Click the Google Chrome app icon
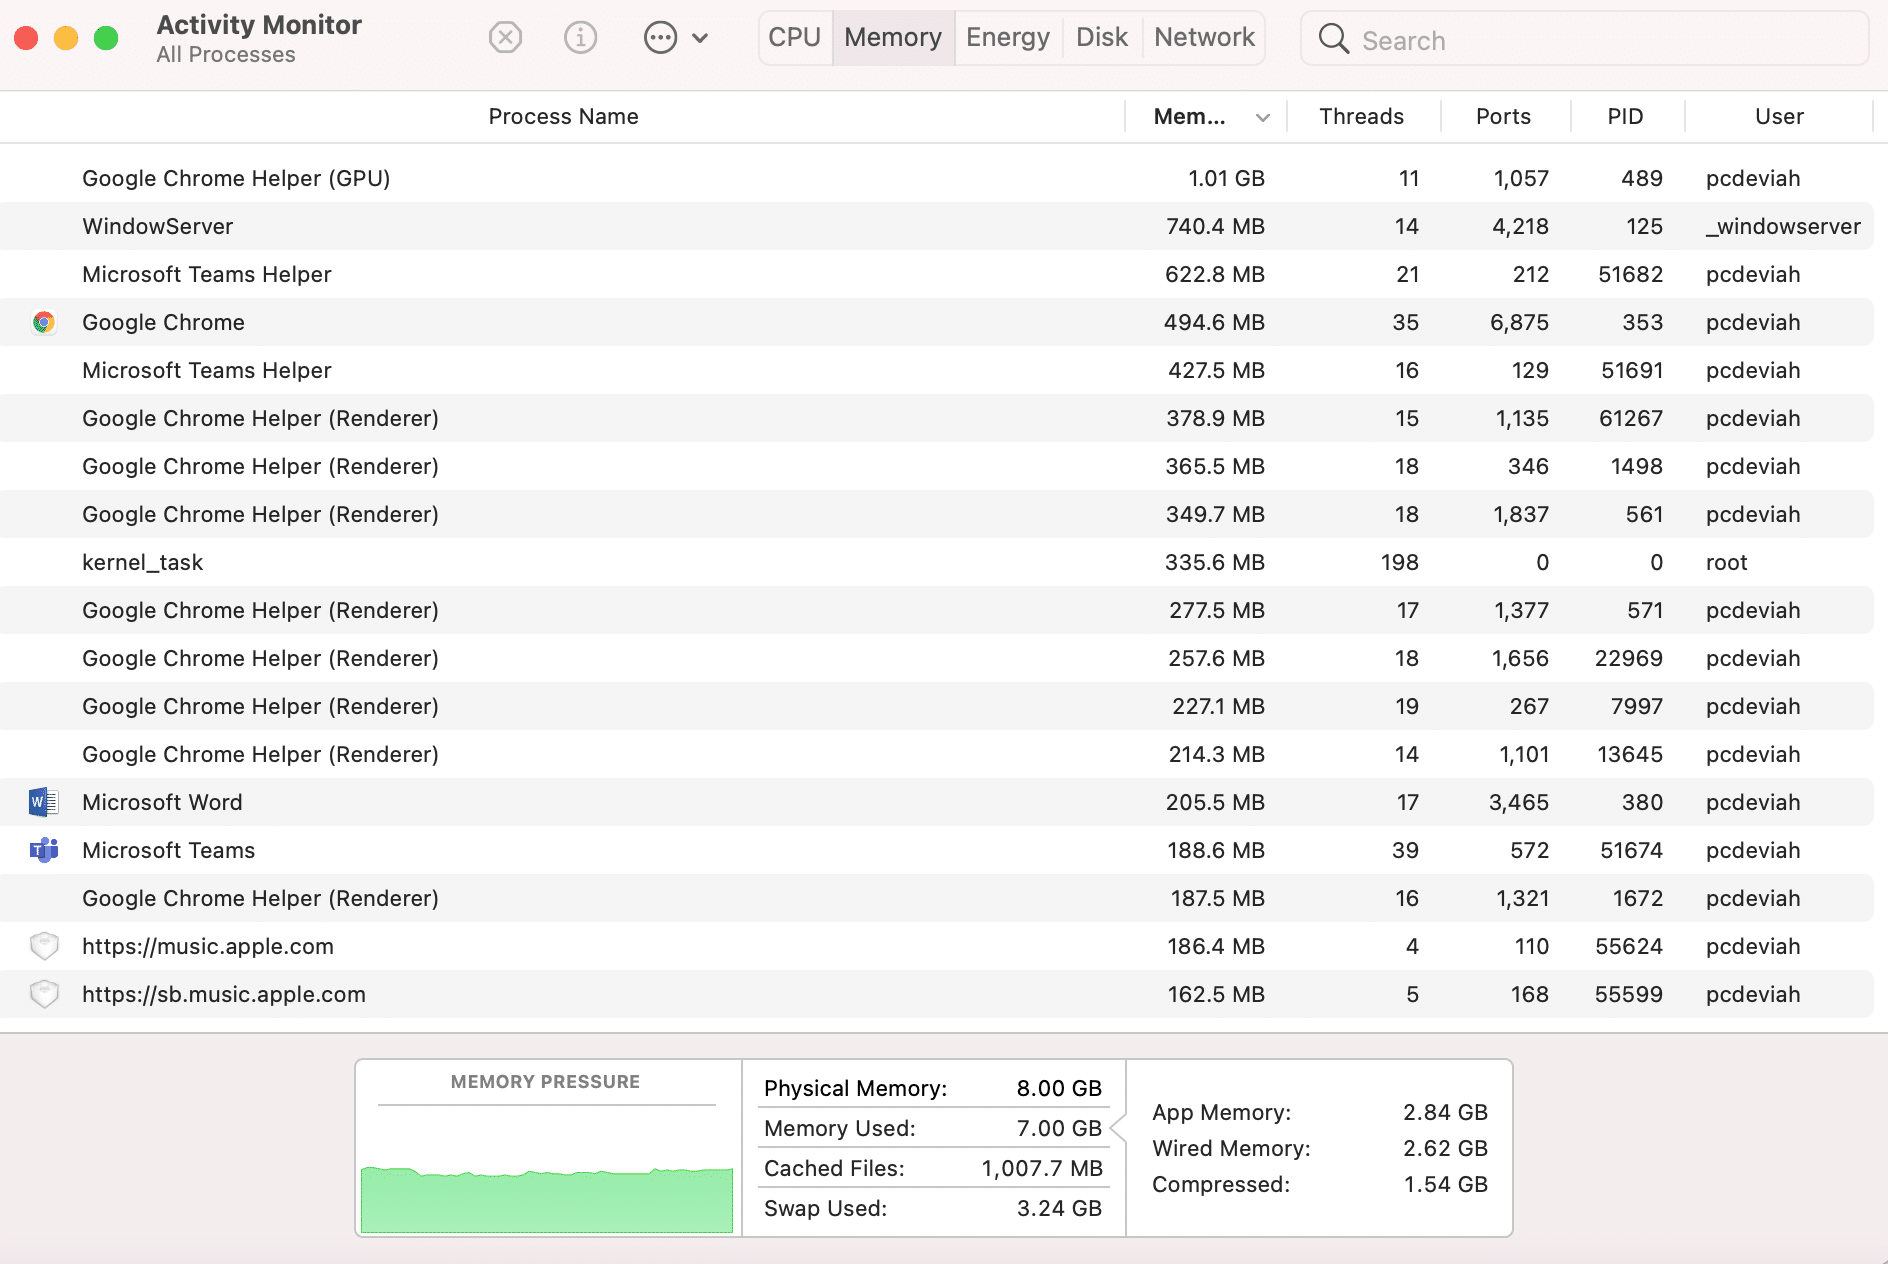 click(x=43, y=322)
